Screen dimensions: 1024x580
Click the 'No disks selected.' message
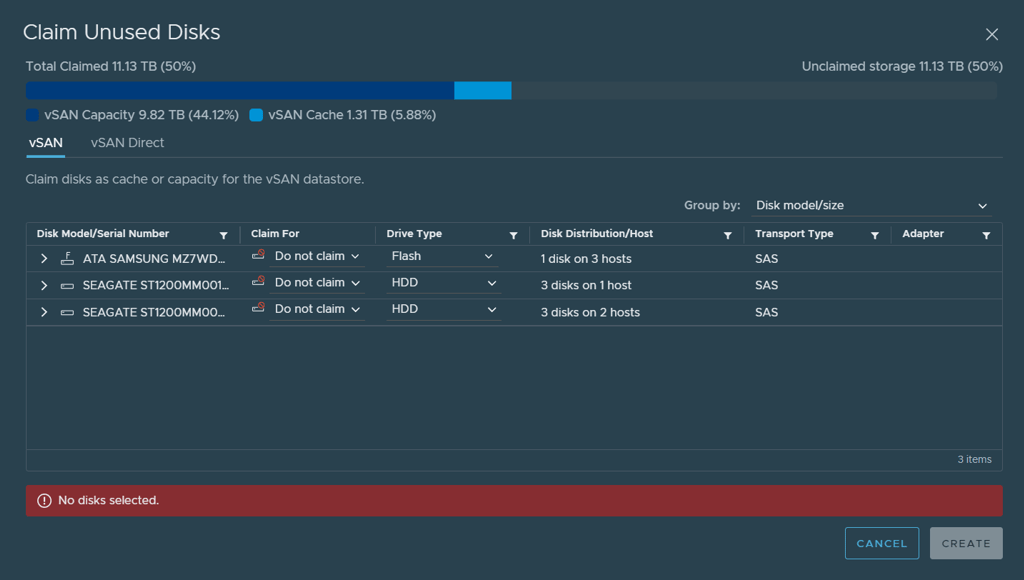coord(108,500)
